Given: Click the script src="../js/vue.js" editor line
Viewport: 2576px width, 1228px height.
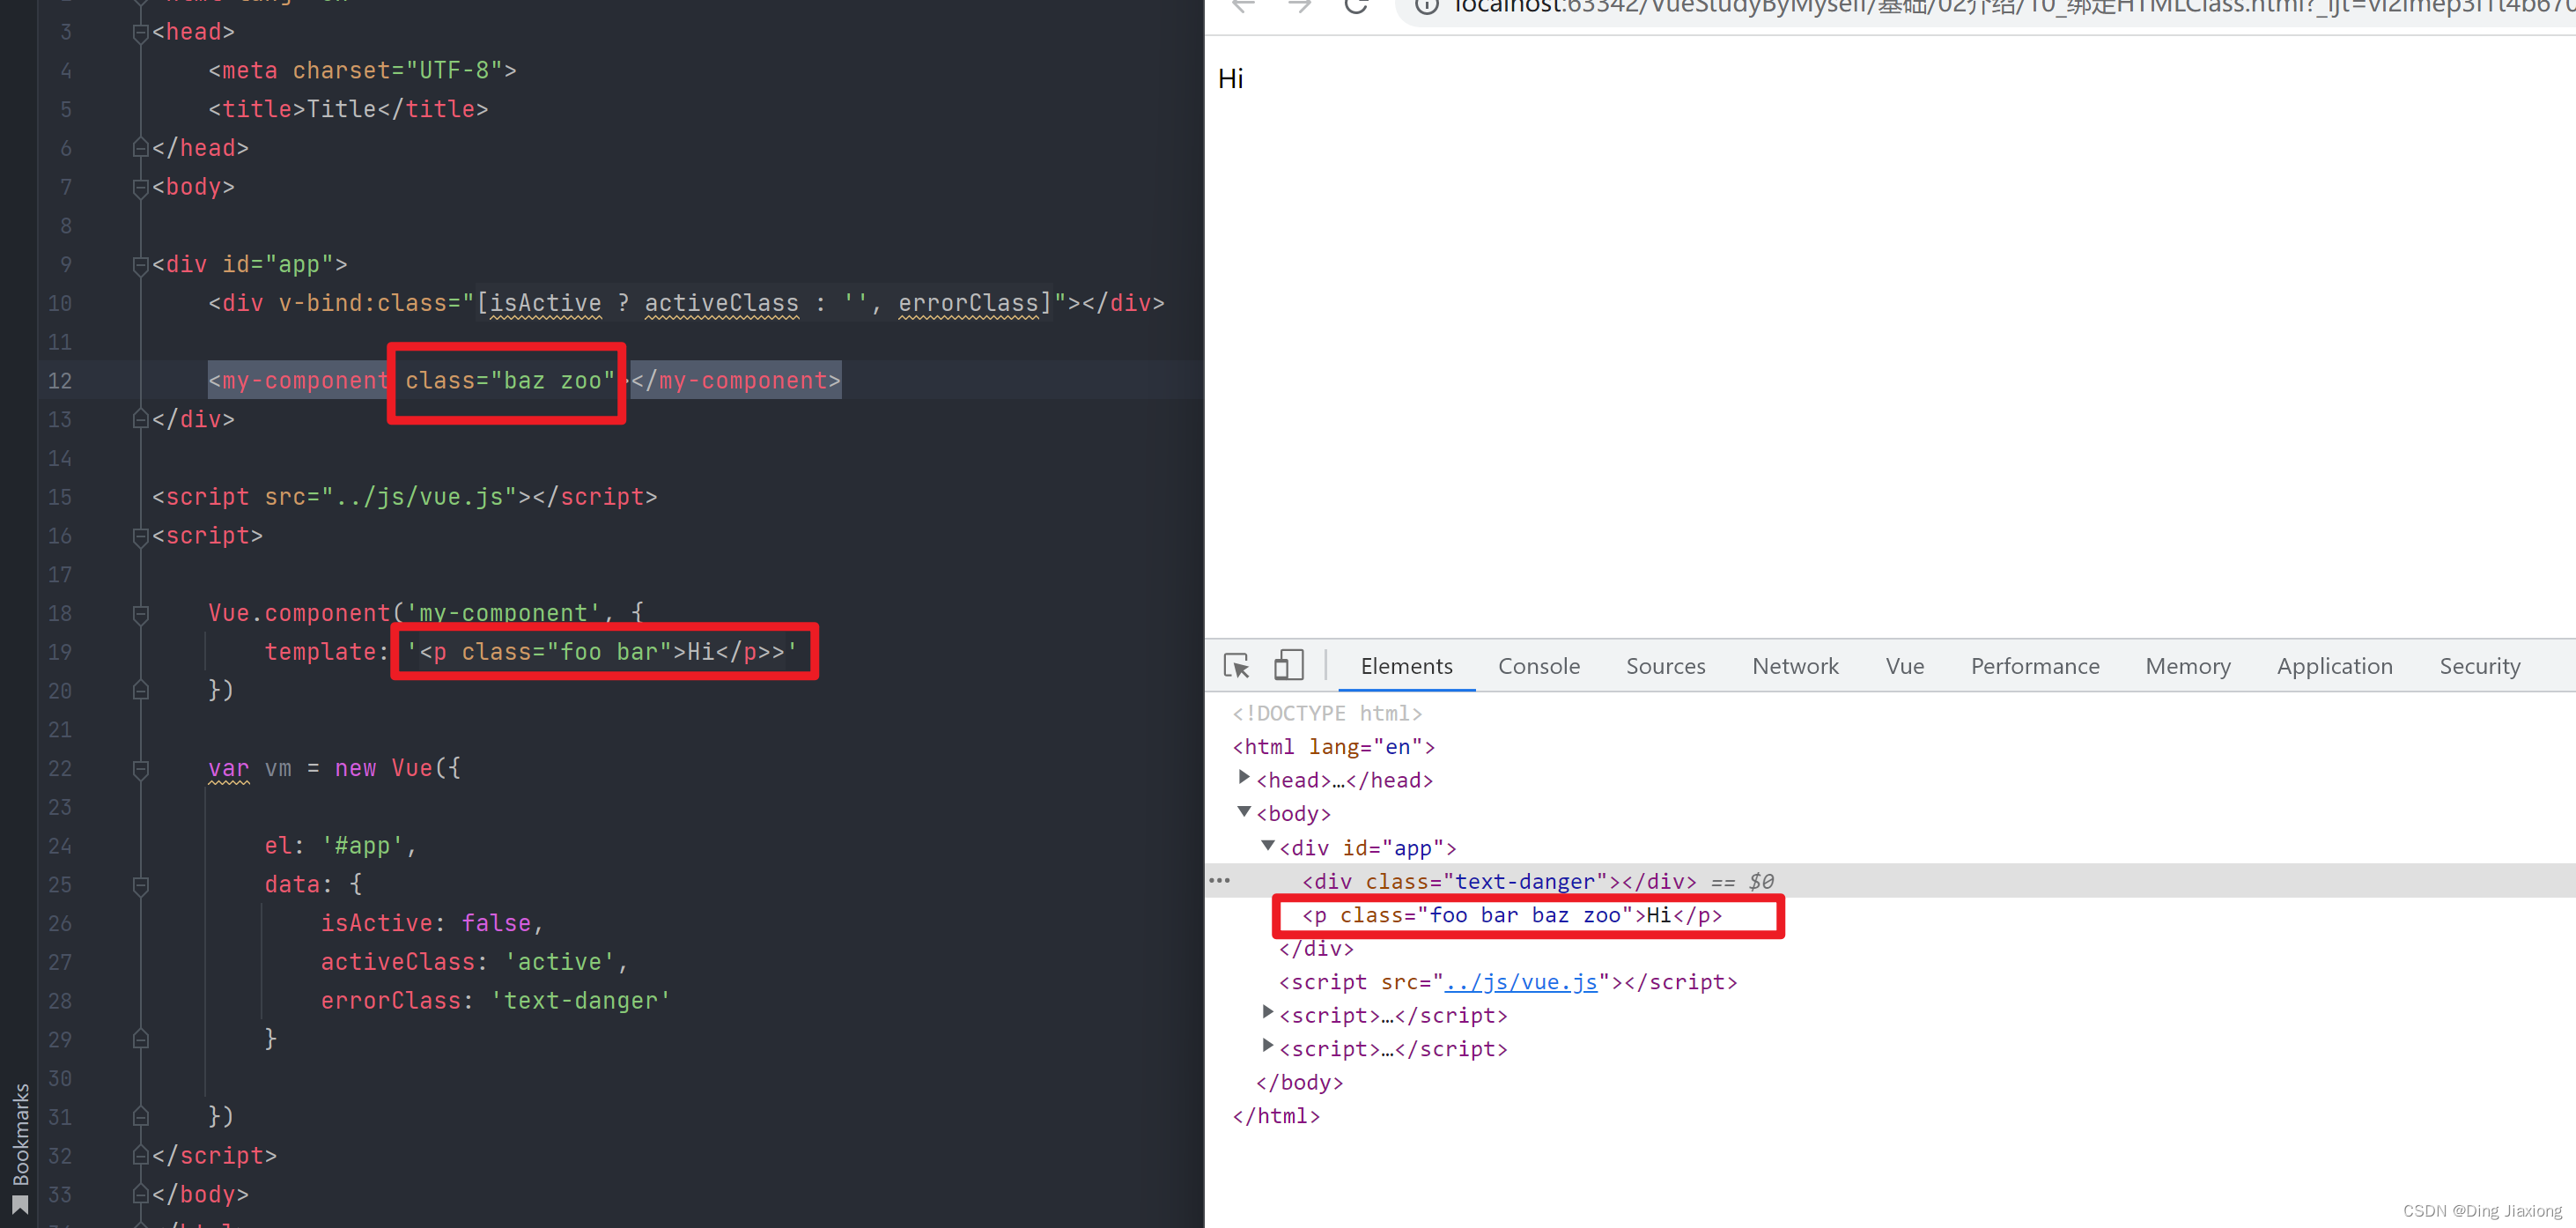Looking at the screenshot, I should pos(405,497).
